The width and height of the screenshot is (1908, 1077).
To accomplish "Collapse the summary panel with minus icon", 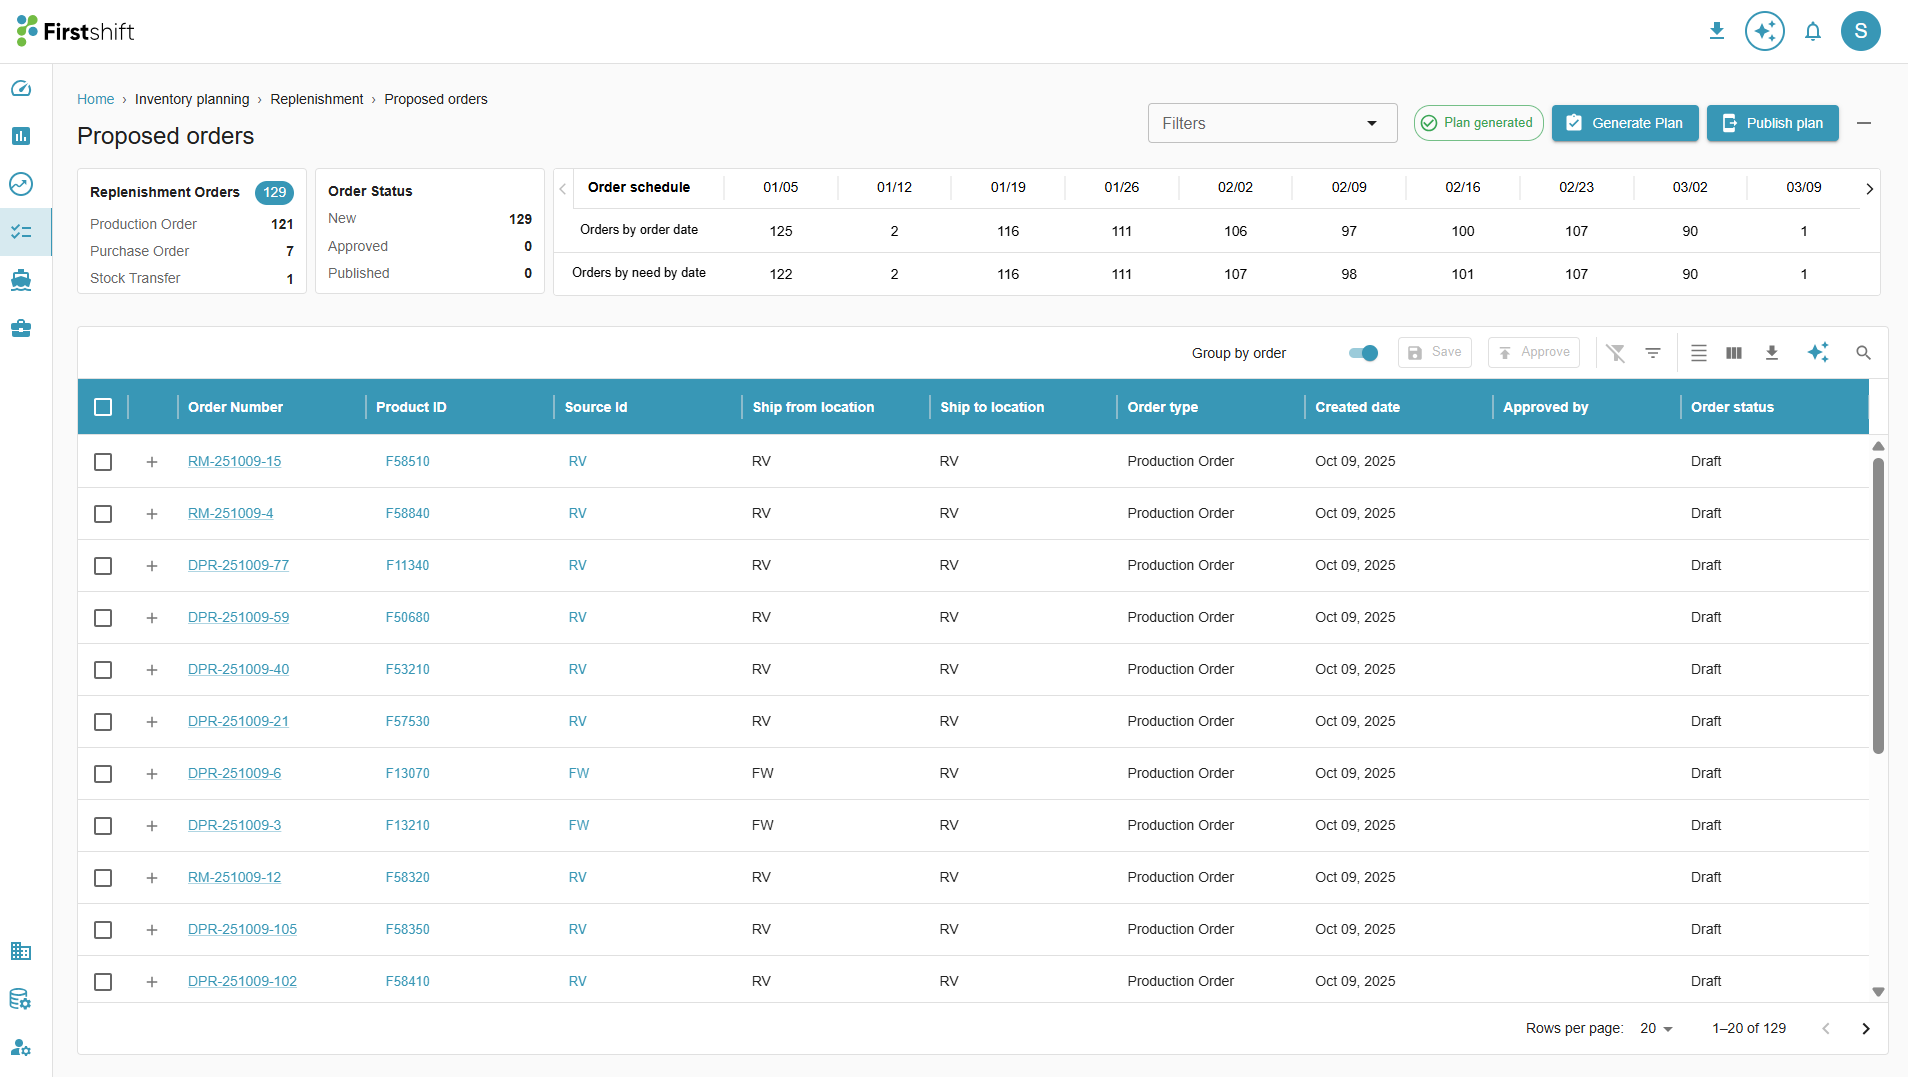I will point(1864,123).
